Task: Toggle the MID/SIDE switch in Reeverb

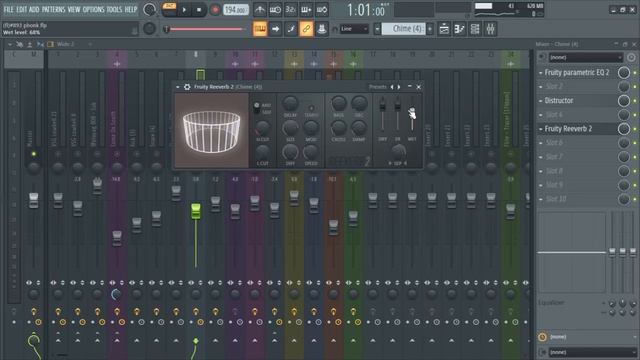Action: [256, 108]
